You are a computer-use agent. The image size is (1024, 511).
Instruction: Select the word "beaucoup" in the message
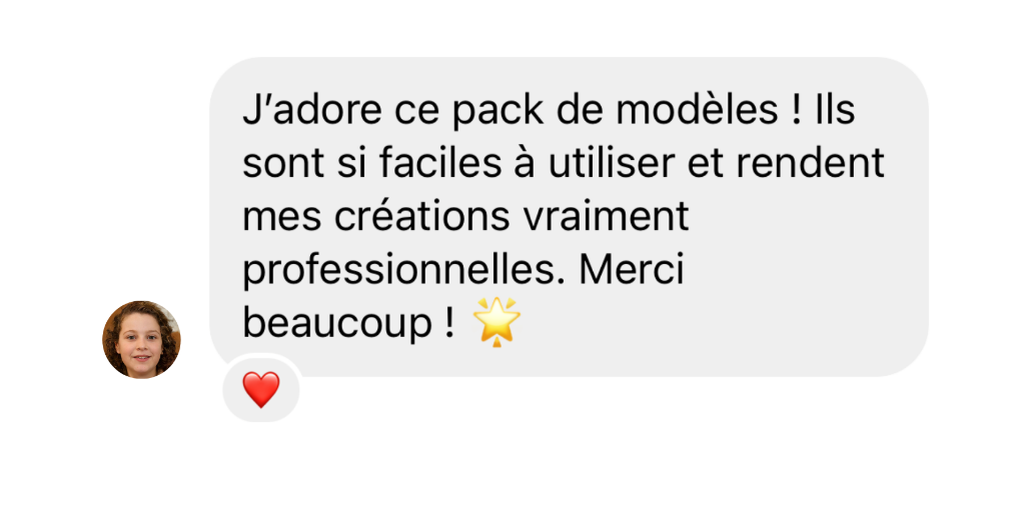pos(337,325)
